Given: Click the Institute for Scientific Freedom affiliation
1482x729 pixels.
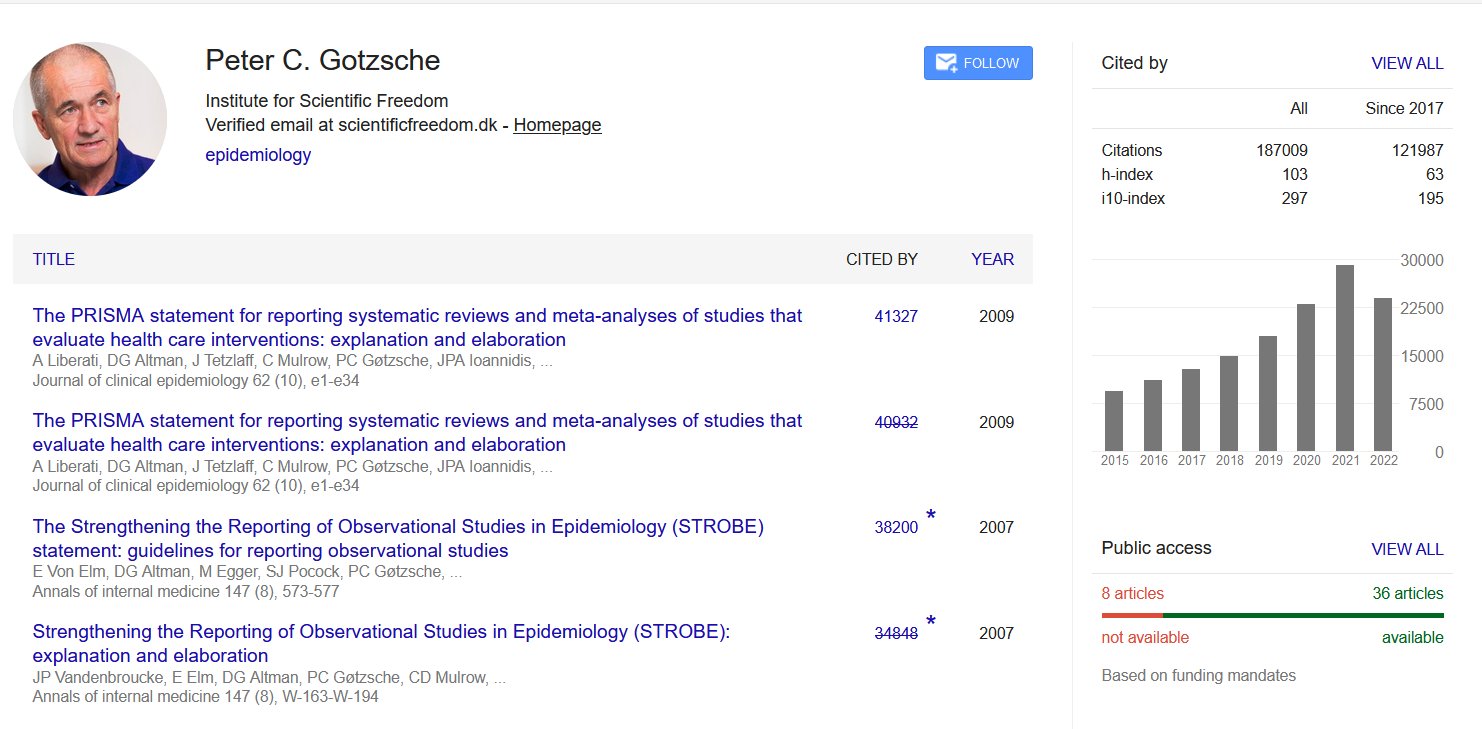Looking at the screenshot, I should pos(327,101).
